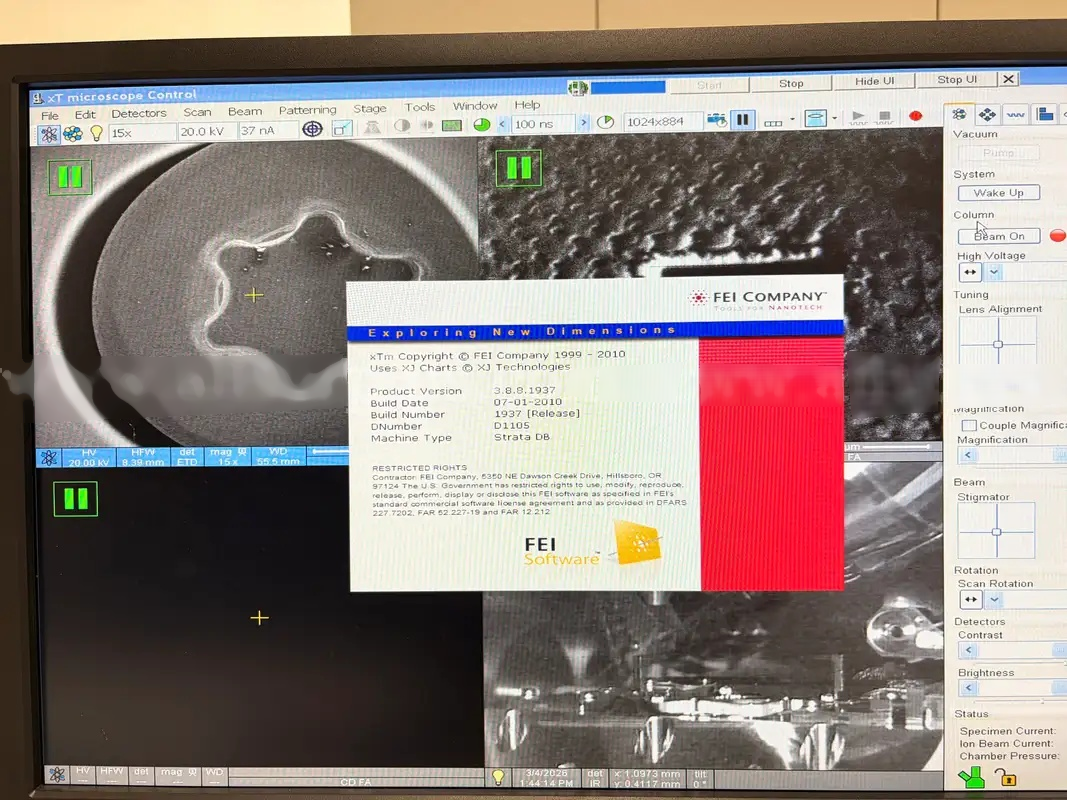The height and width of the screenshot is (800, 1067).
Task: Toggle Scan Rotation adjuster arrows button
Action: (970, 599)
